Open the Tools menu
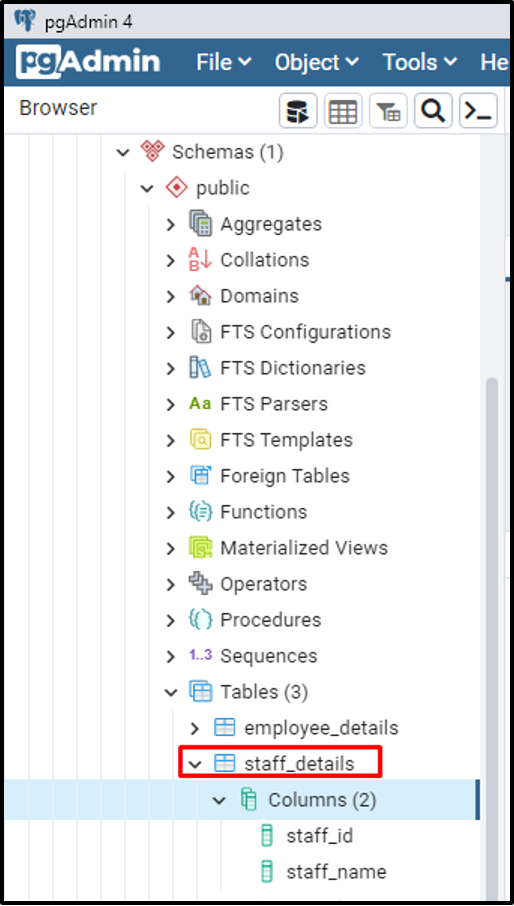 [x=420, y=62]
